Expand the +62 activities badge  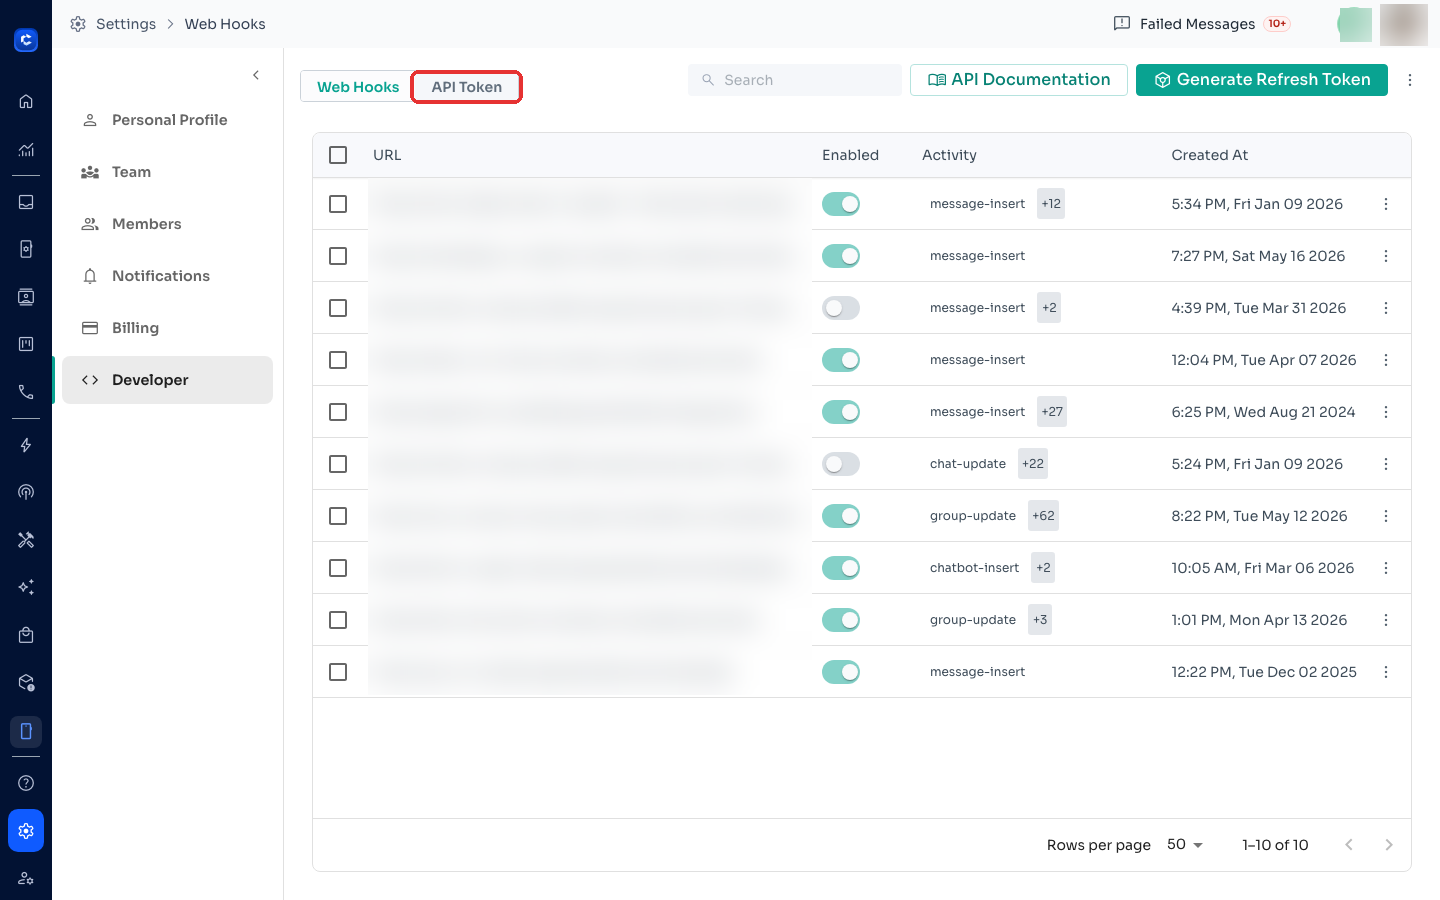pyautogui.click(x=1043, y=516)
